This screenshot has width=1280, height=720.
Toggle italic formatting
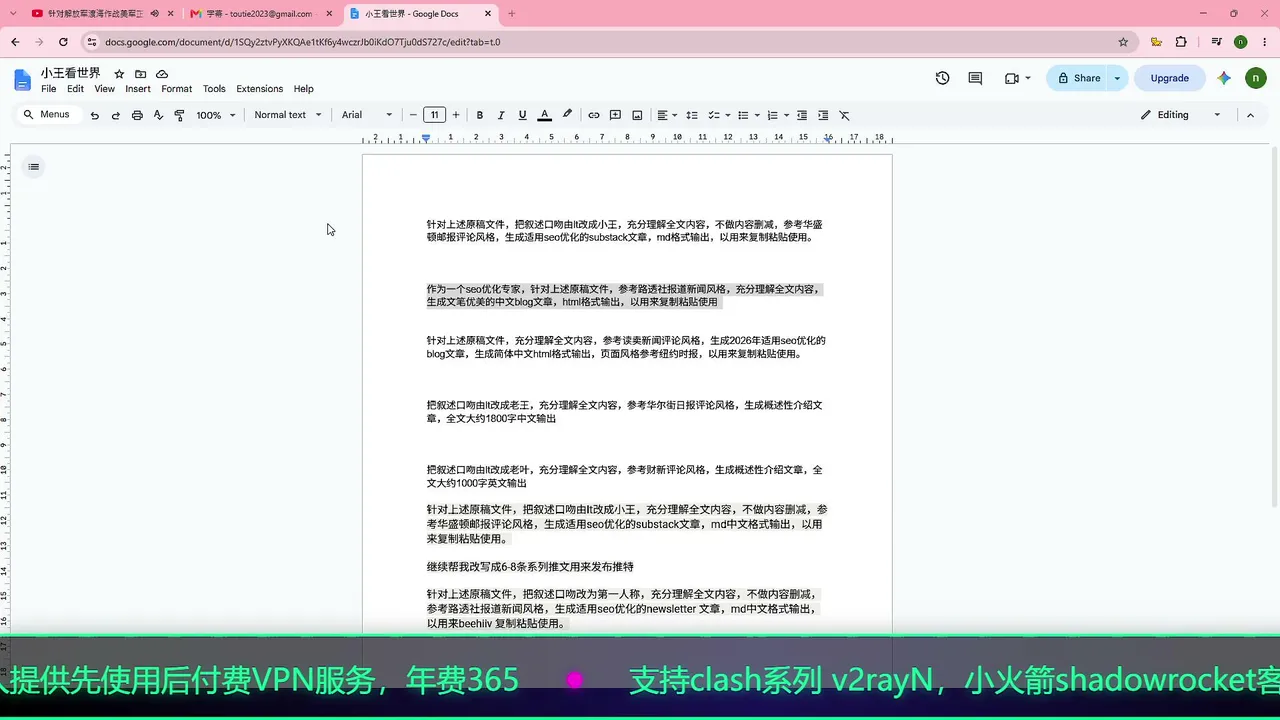[x=501, y=115]
